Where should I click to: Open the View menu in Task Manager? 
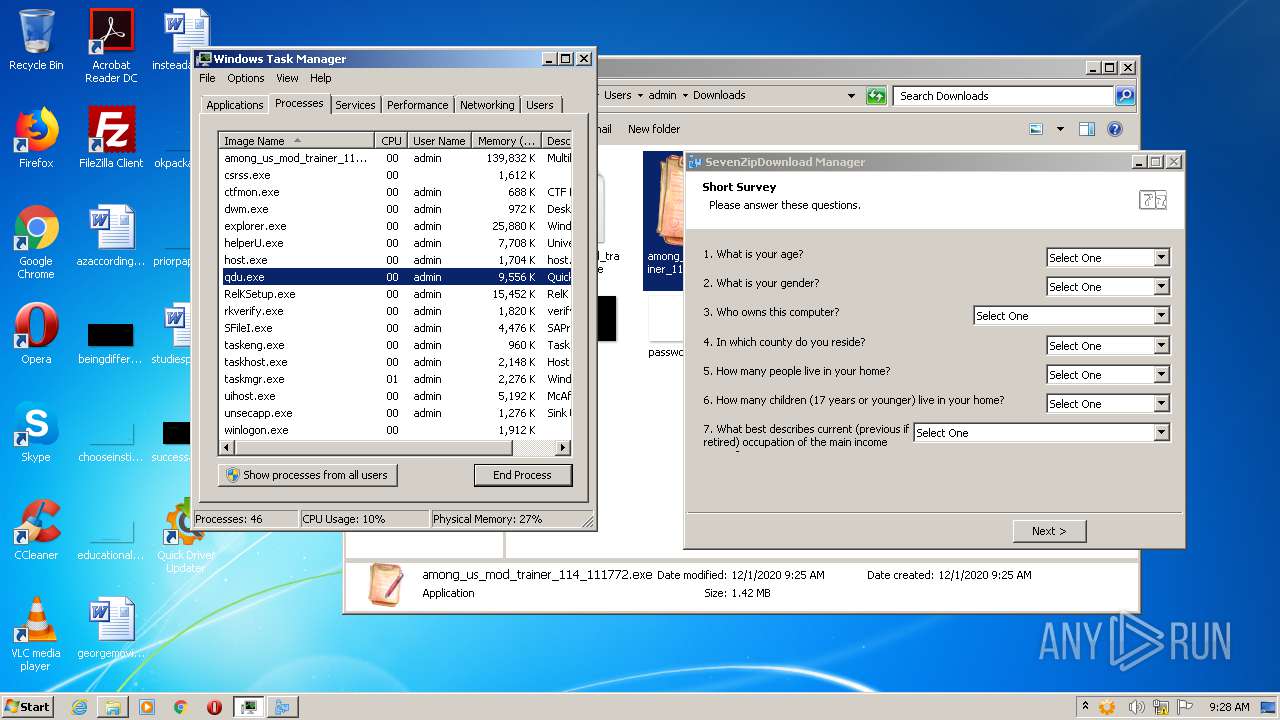tap(287, 78)
